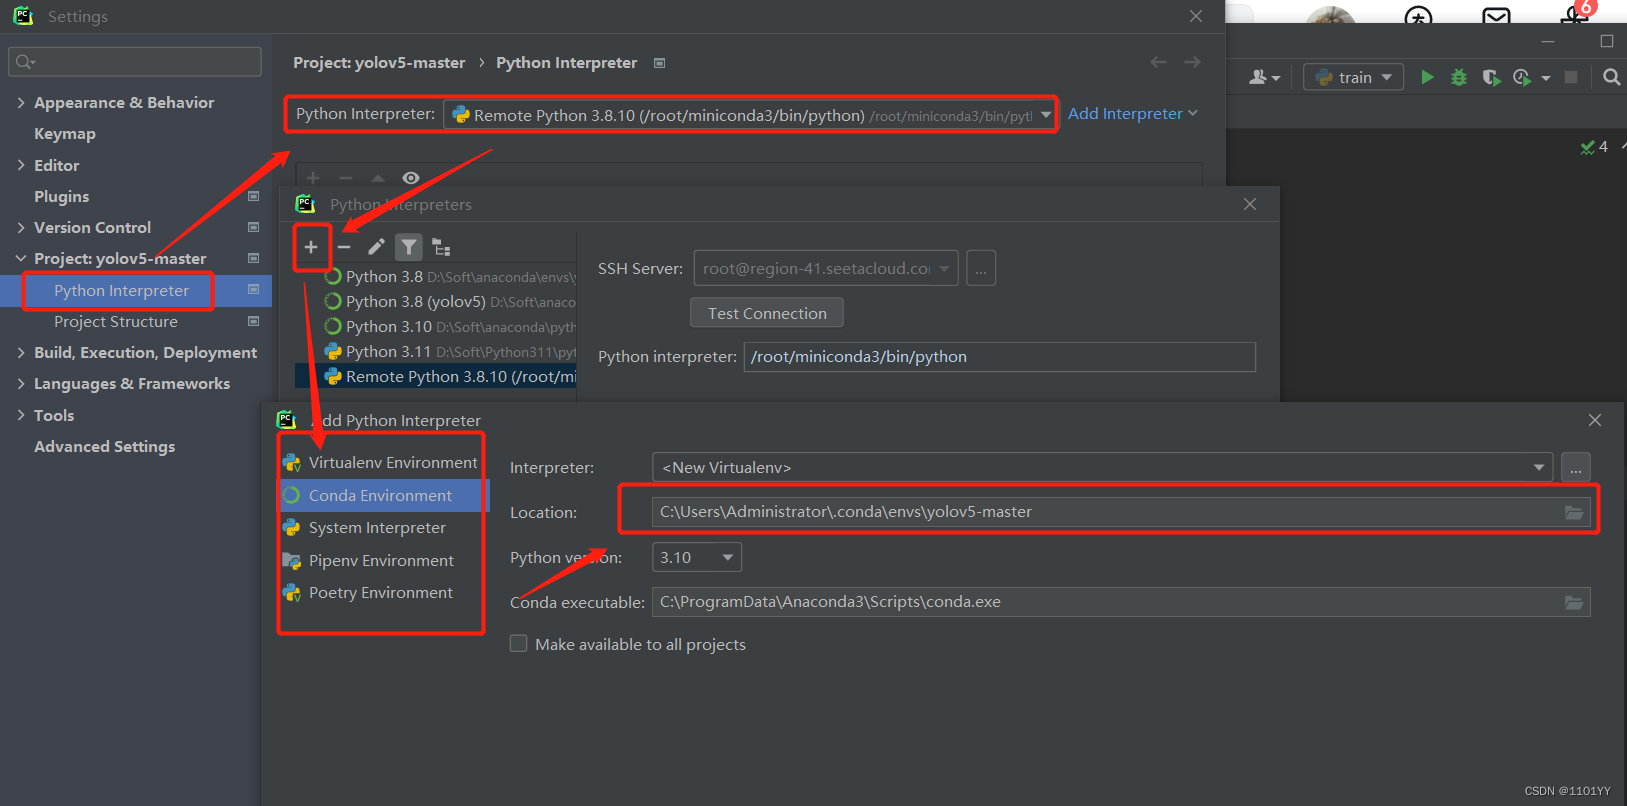Click the settings search field
Viewport: 1627px width, 806px height.
tap(135, 61)
